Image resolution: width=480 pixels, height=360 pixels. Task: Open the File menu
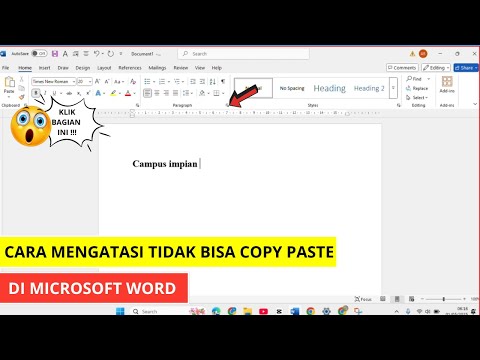pyautogui.click(x=6, y=68)
